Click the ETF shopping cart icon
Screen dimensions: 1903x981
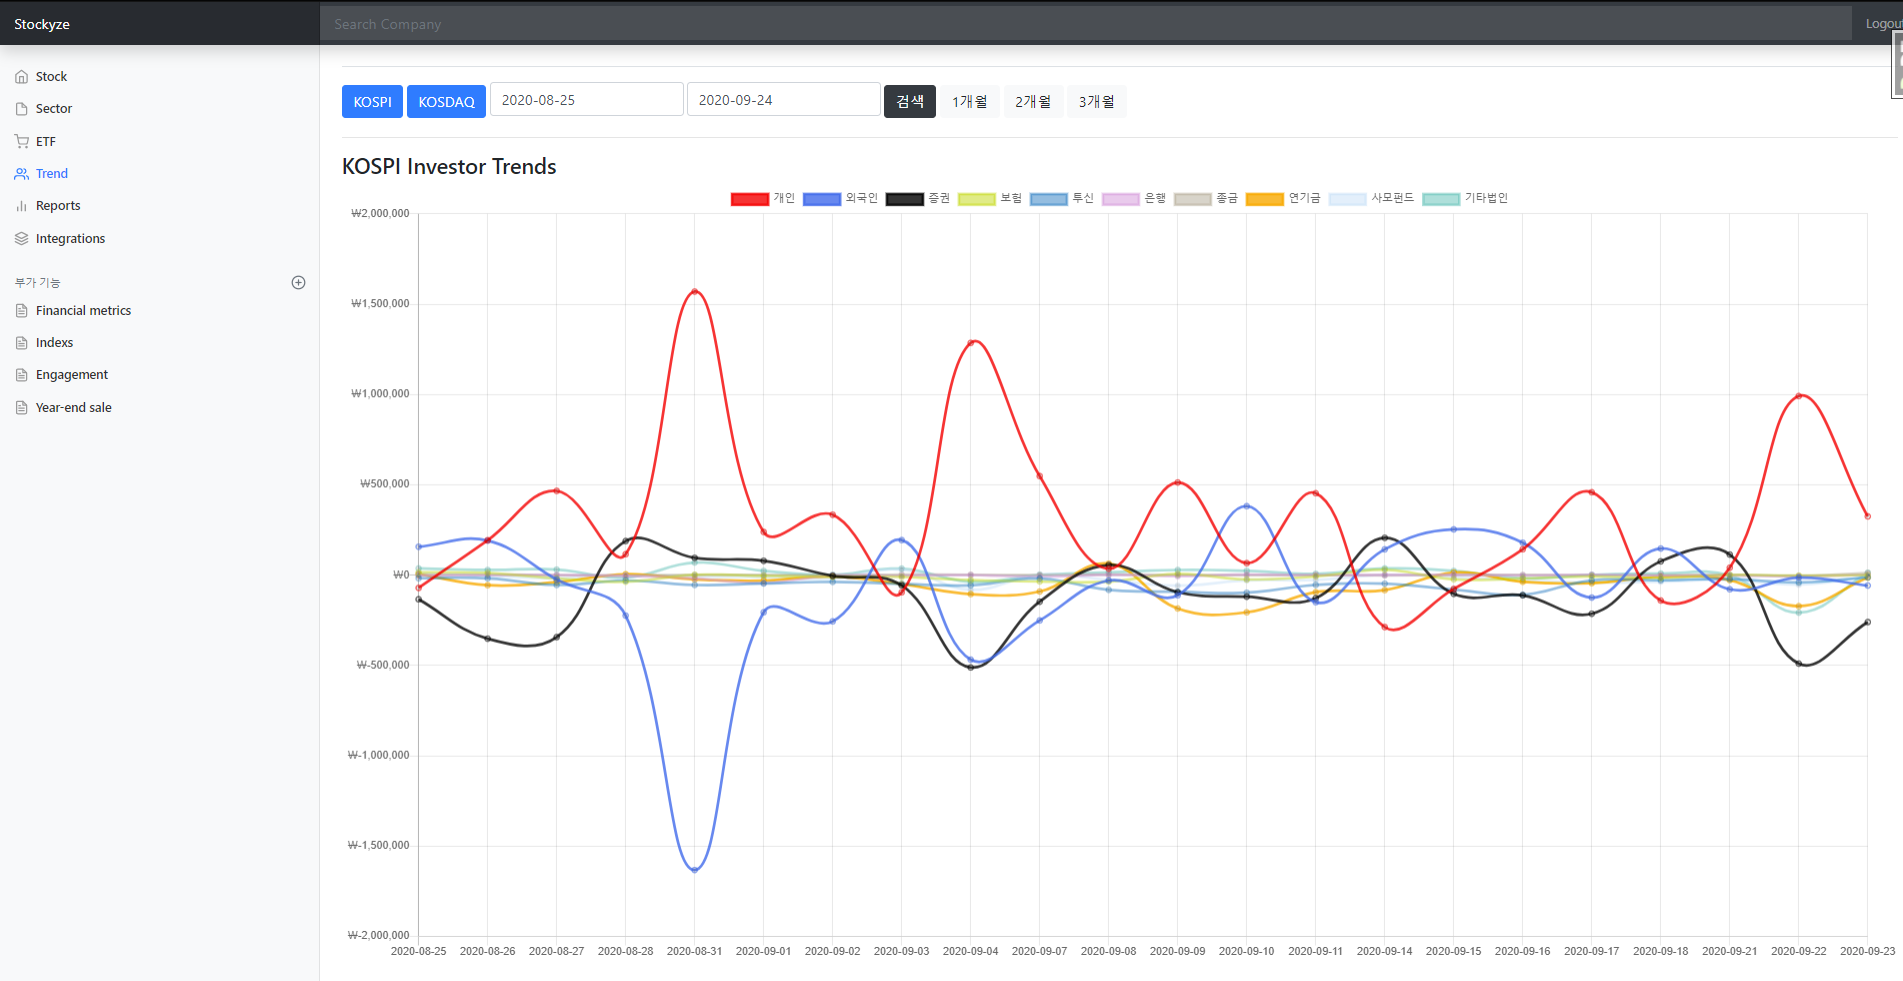pyautogui.click(x=22, y=142)
